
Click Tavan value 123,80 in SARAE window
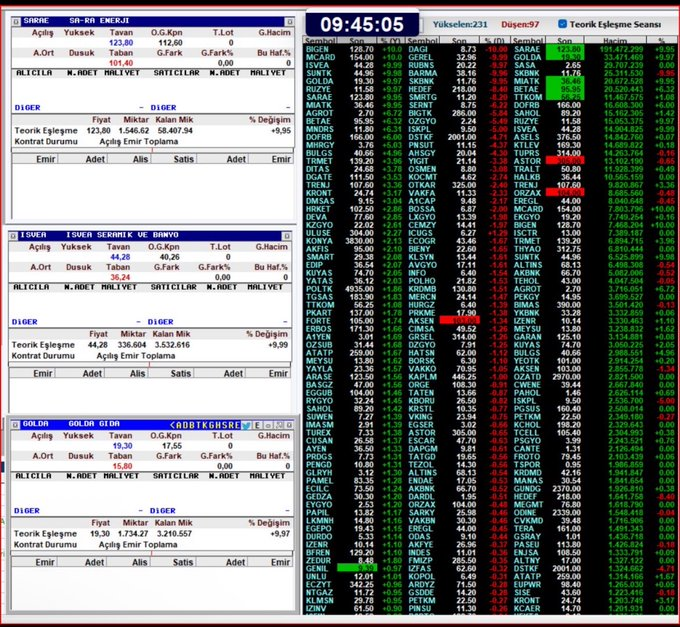tap(121, 42)
